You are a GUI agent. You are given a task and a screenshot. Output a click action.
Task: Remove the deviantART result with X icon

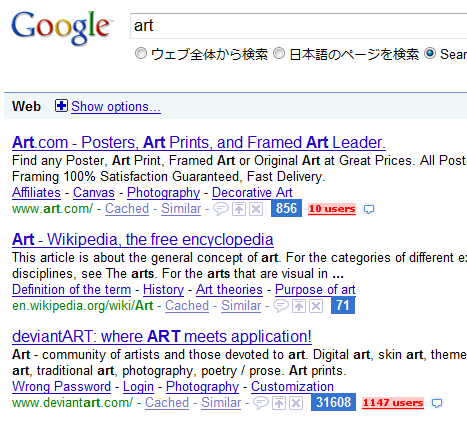pyautogui.click(x=296, y=403)
